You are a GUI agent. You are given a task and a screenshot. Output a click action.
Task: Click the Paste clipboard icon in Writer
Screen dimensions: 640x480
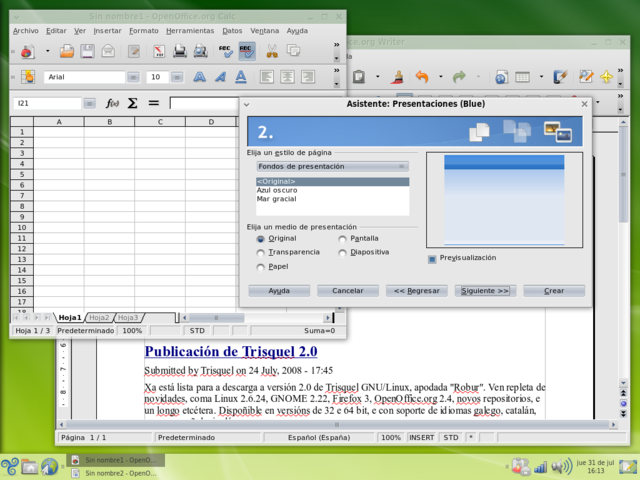tap(359, 77)
